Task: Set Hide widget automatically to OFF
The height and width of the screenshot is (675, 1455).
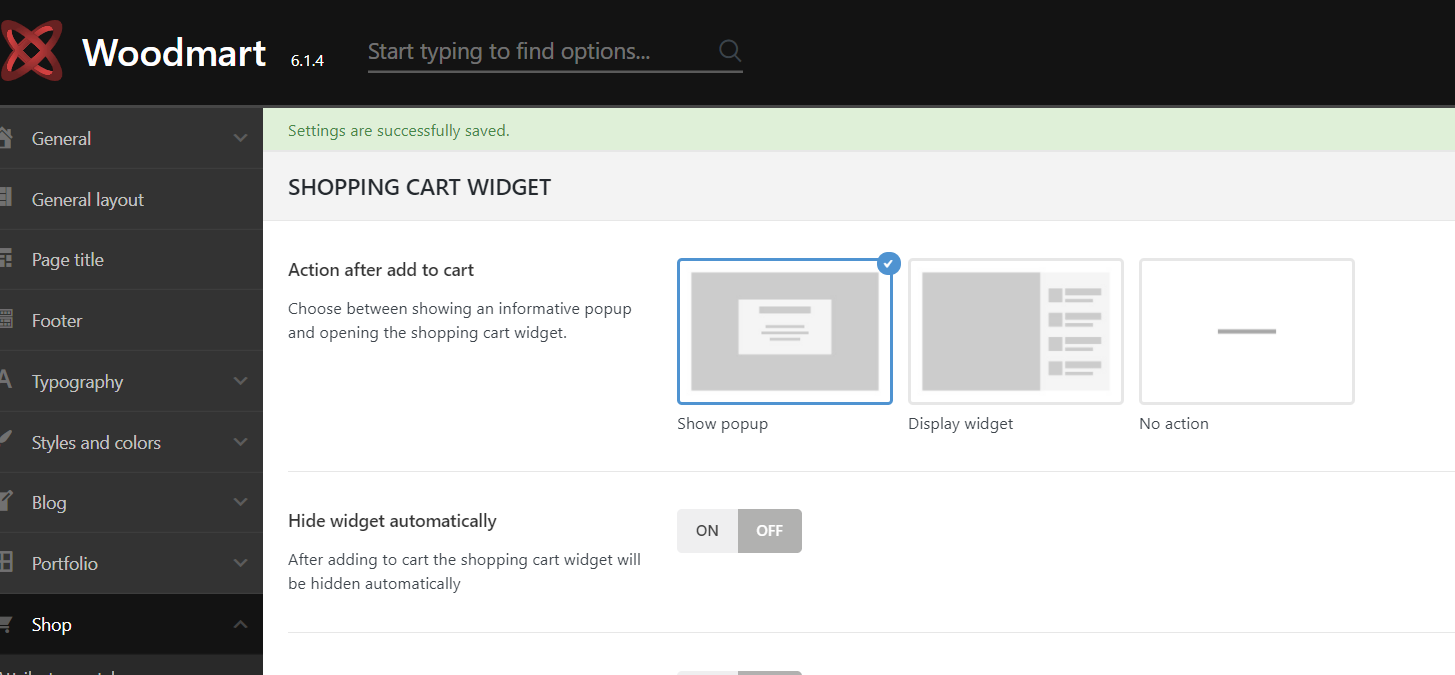Action: (770, 531)
